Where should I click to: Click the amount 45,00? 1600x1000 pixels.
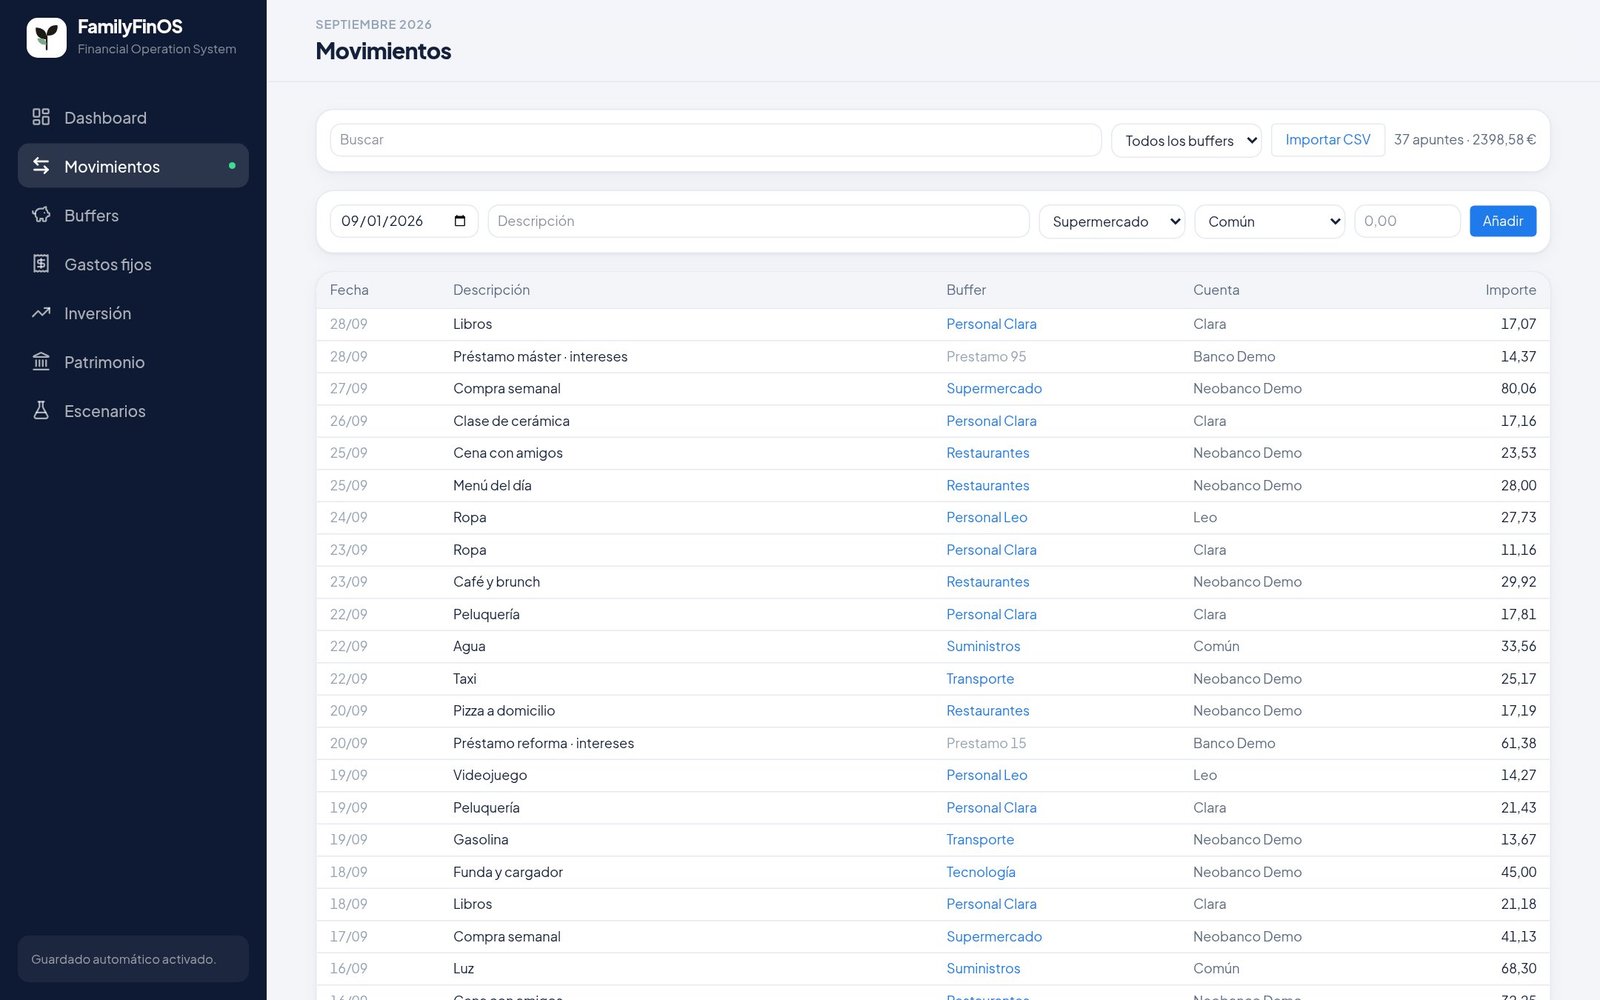1518,872
